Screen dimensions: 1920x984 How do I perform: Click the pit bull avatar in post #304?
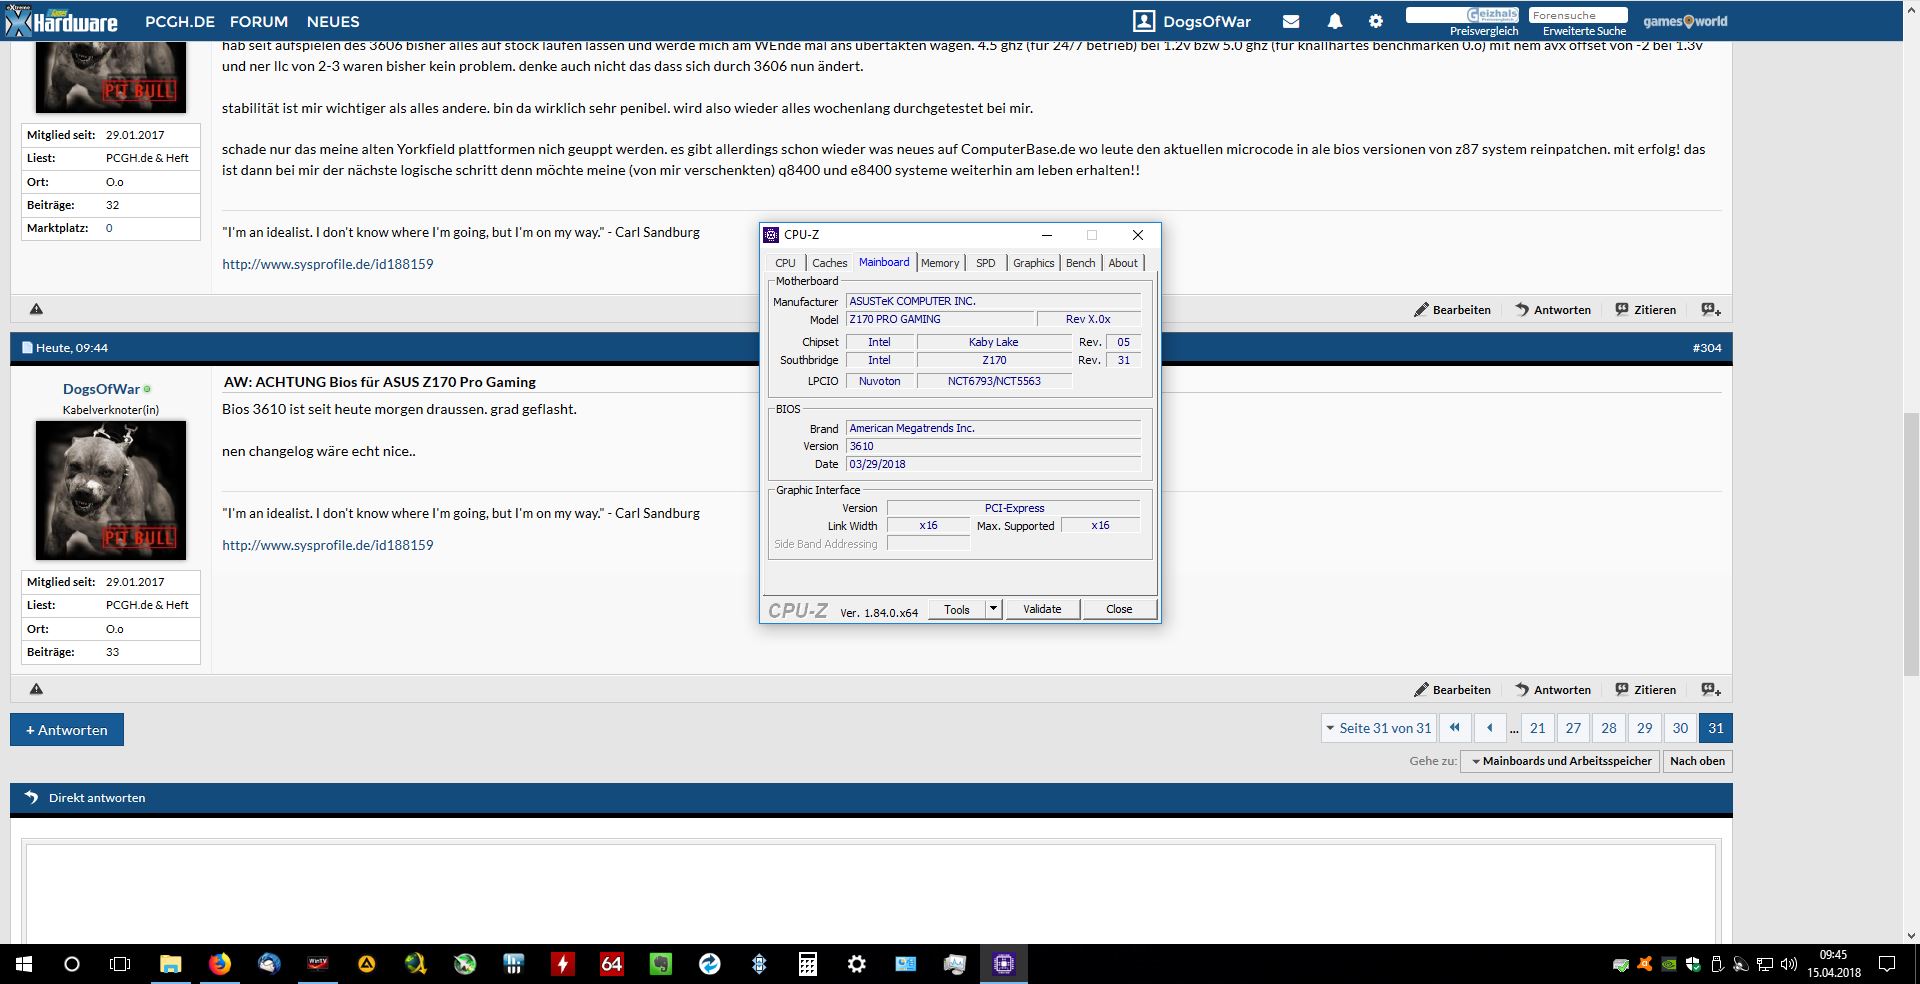111,490
